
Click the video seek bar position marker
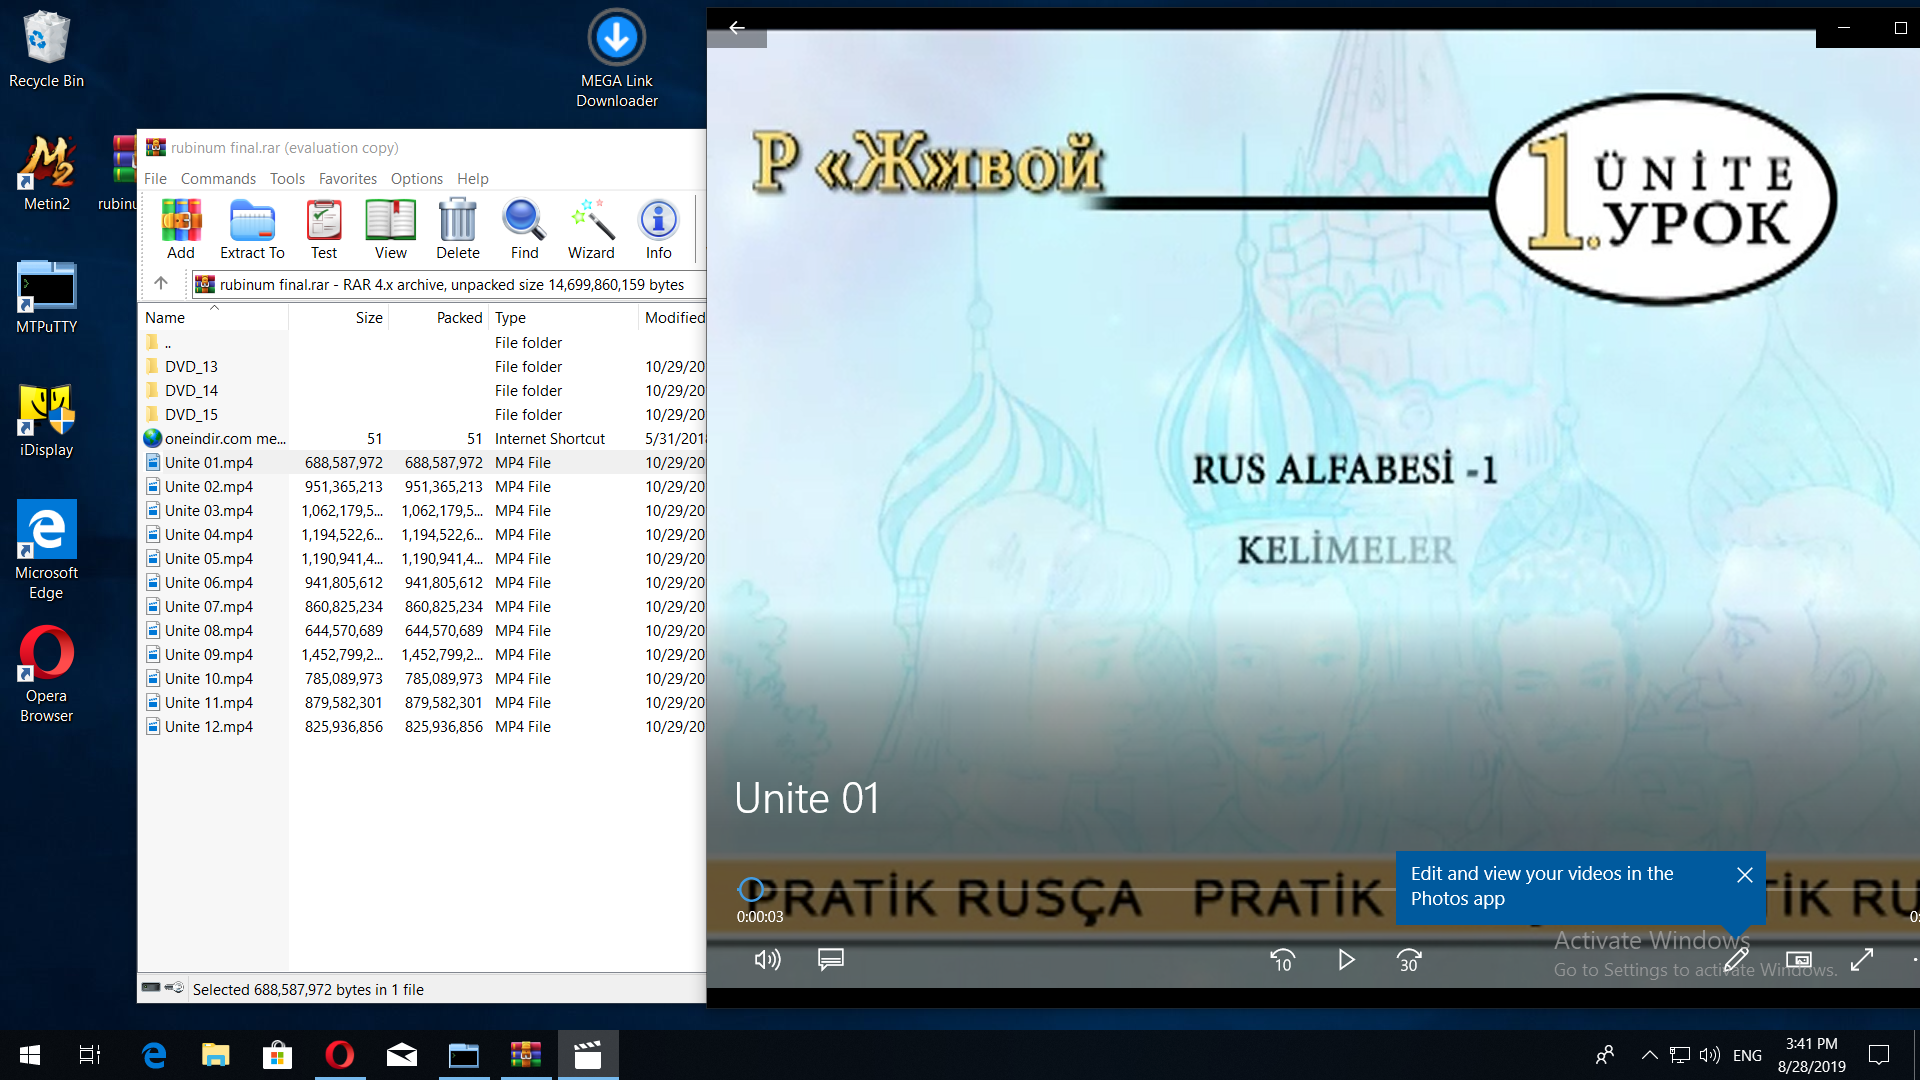(751, 889)
